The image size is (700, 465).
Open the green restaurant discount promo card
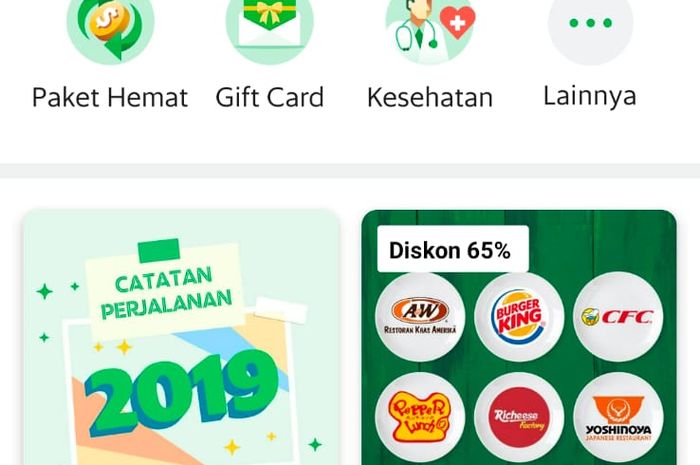tap(519, 337)
